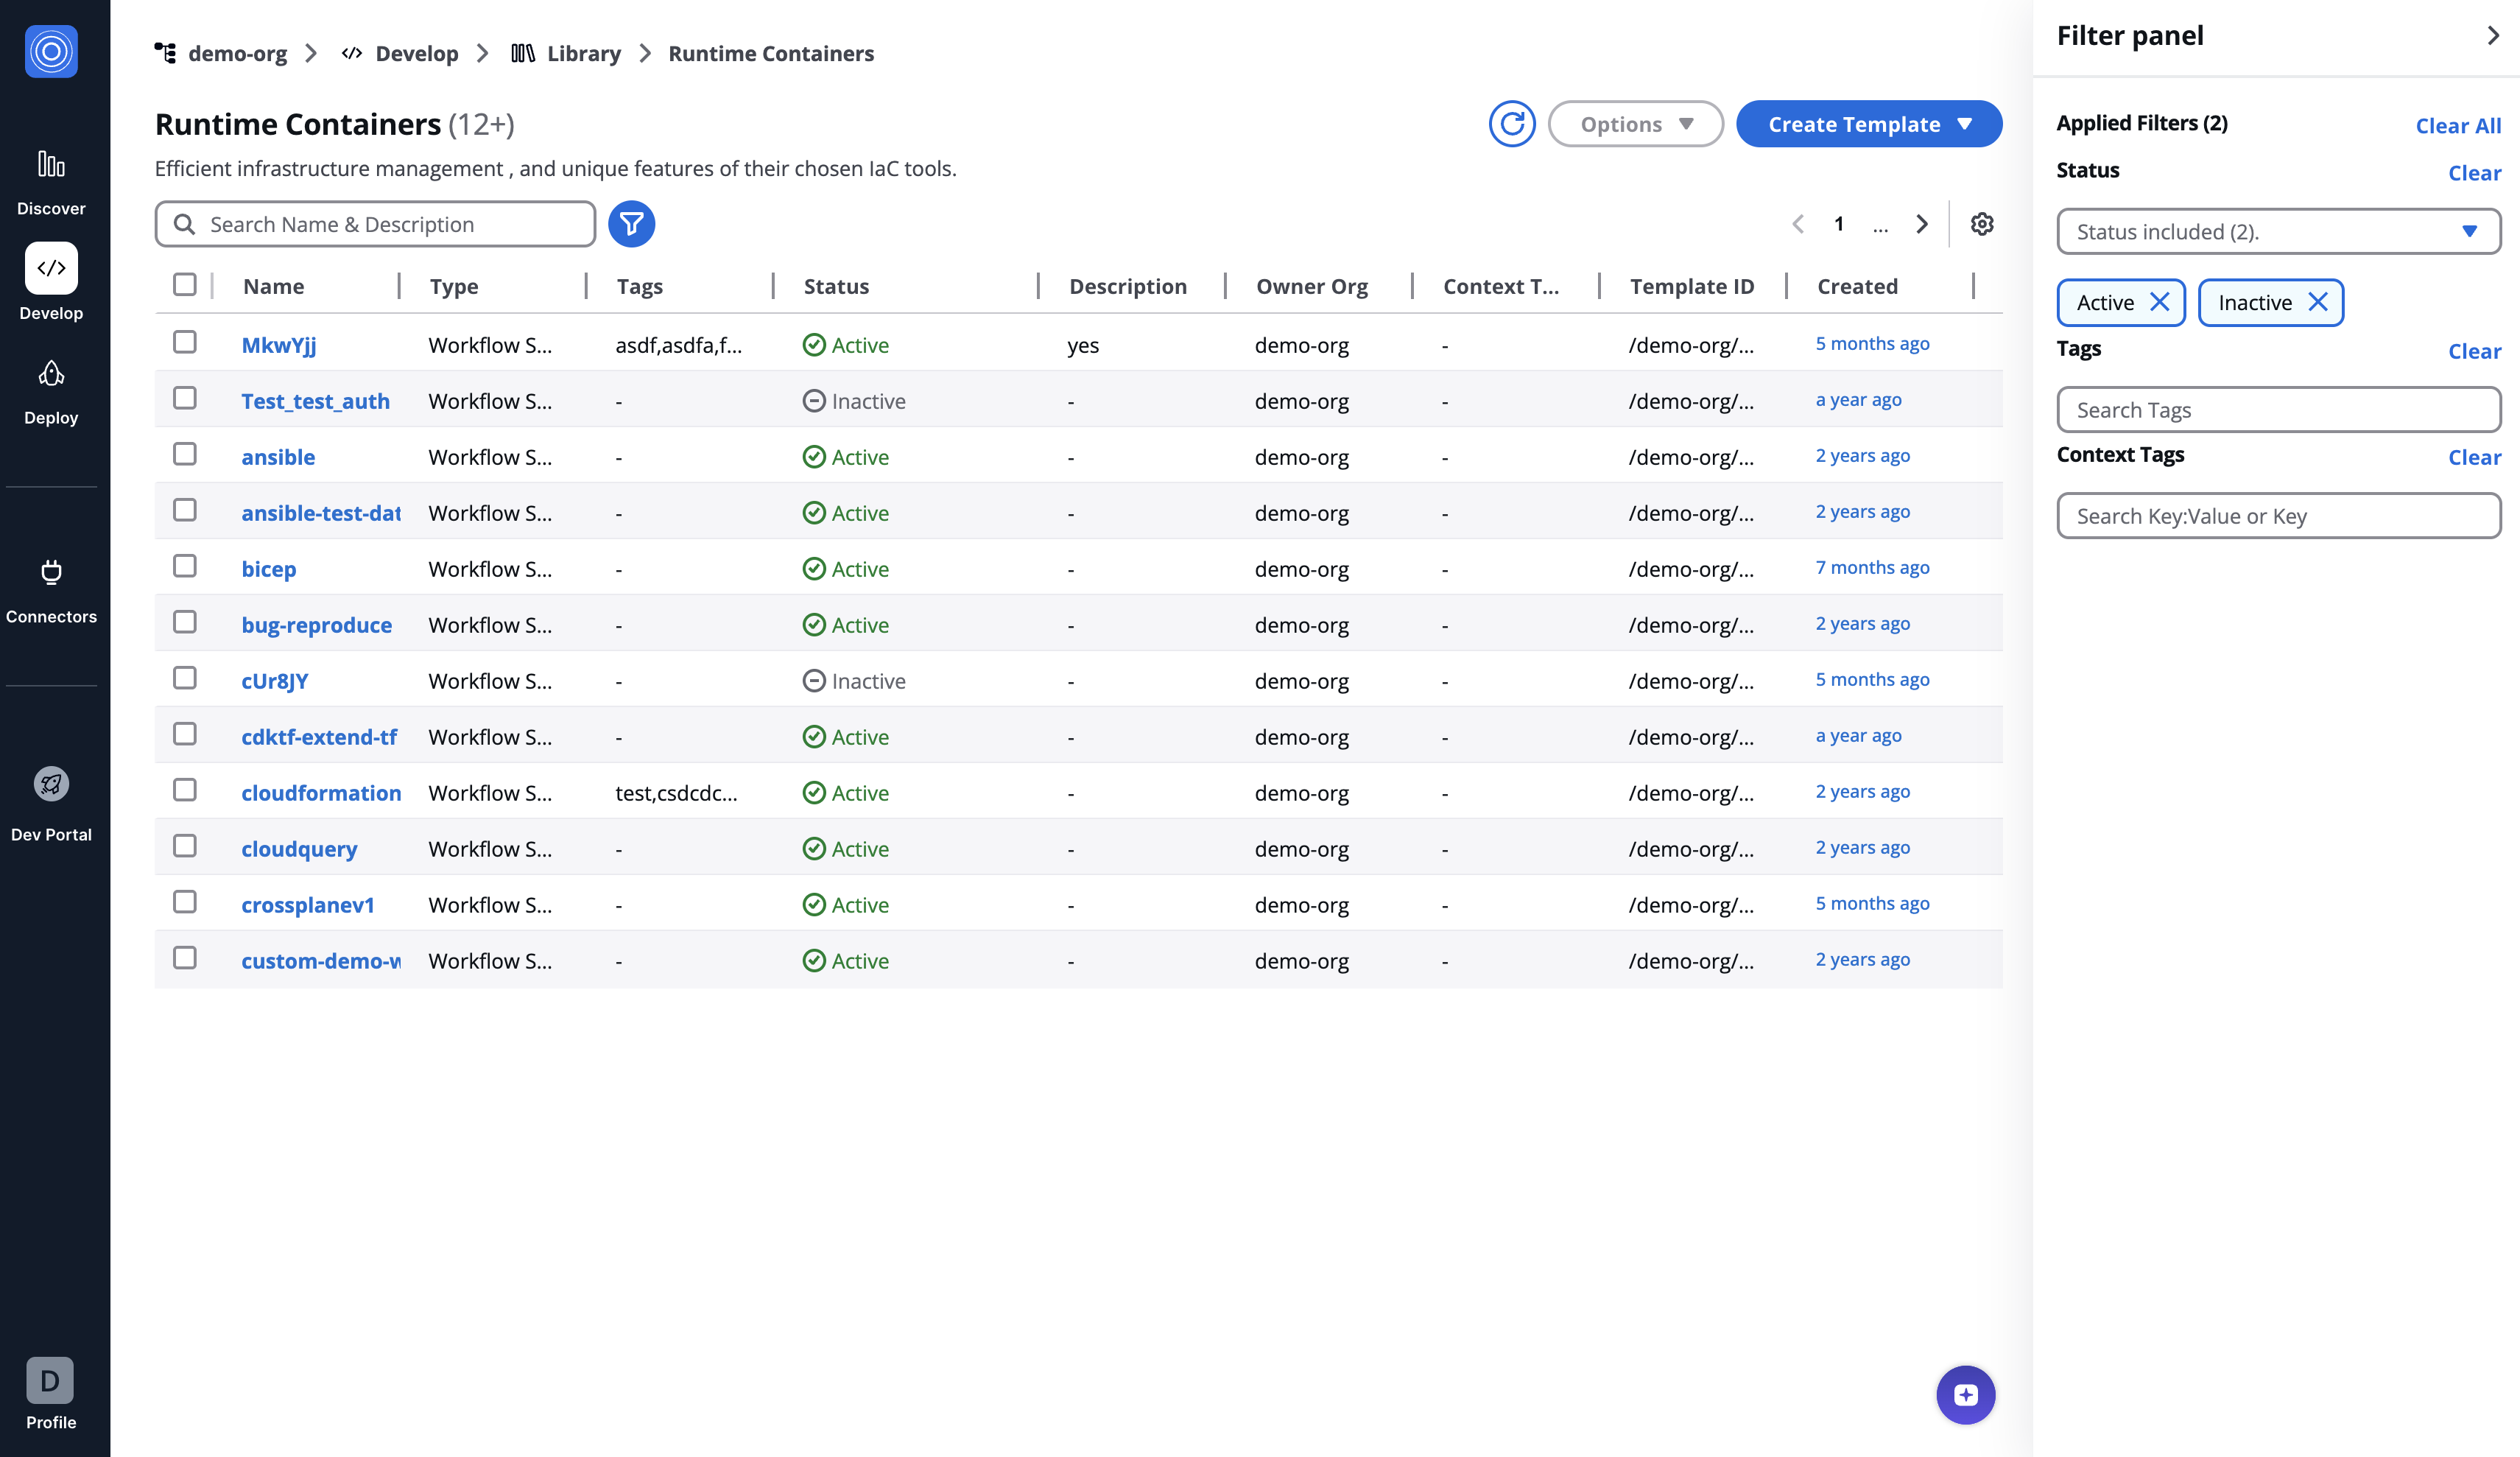This screenshot has height=1457, width=2520.
Task: Open the Dev Portal sidebar item
Action: (x=51, y=803)
